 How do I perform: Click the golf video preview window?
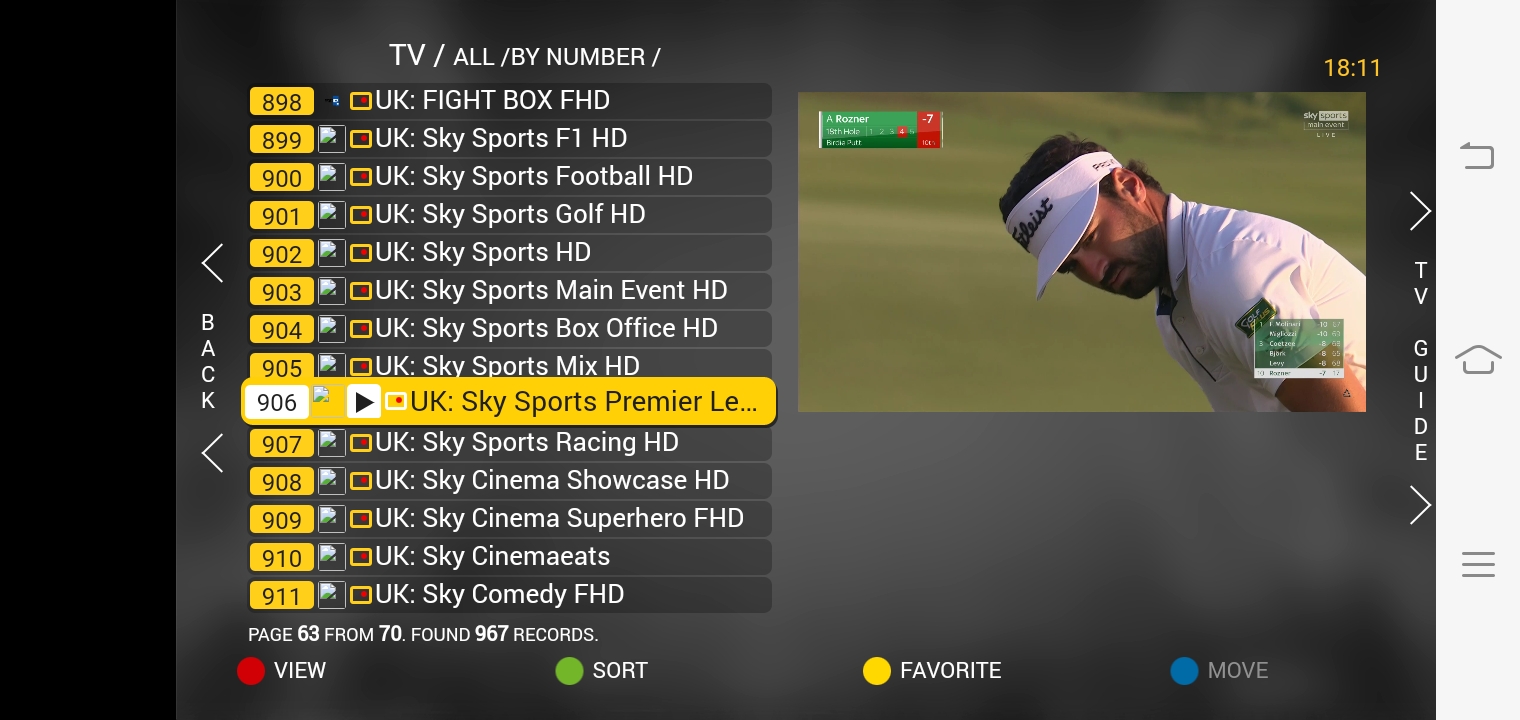1081,252
